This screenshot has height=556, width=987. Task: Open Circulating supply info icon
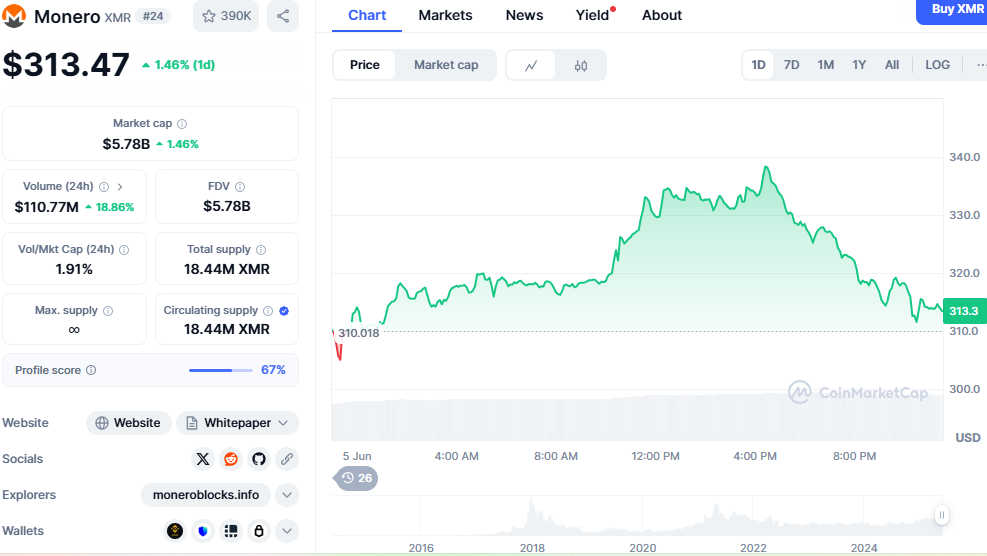click(x=268, y=311)
